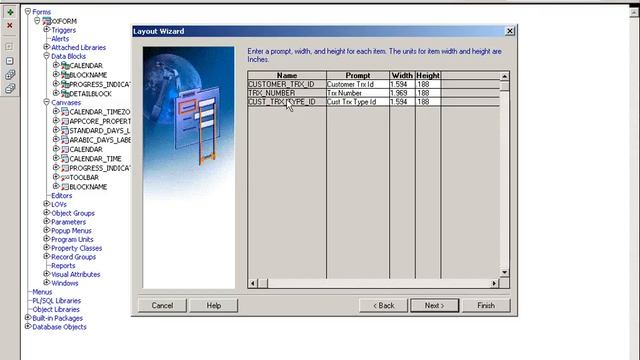This screenshot has height=360, width=640.
Task: Collapse the Forms root node
Action: 28,11
